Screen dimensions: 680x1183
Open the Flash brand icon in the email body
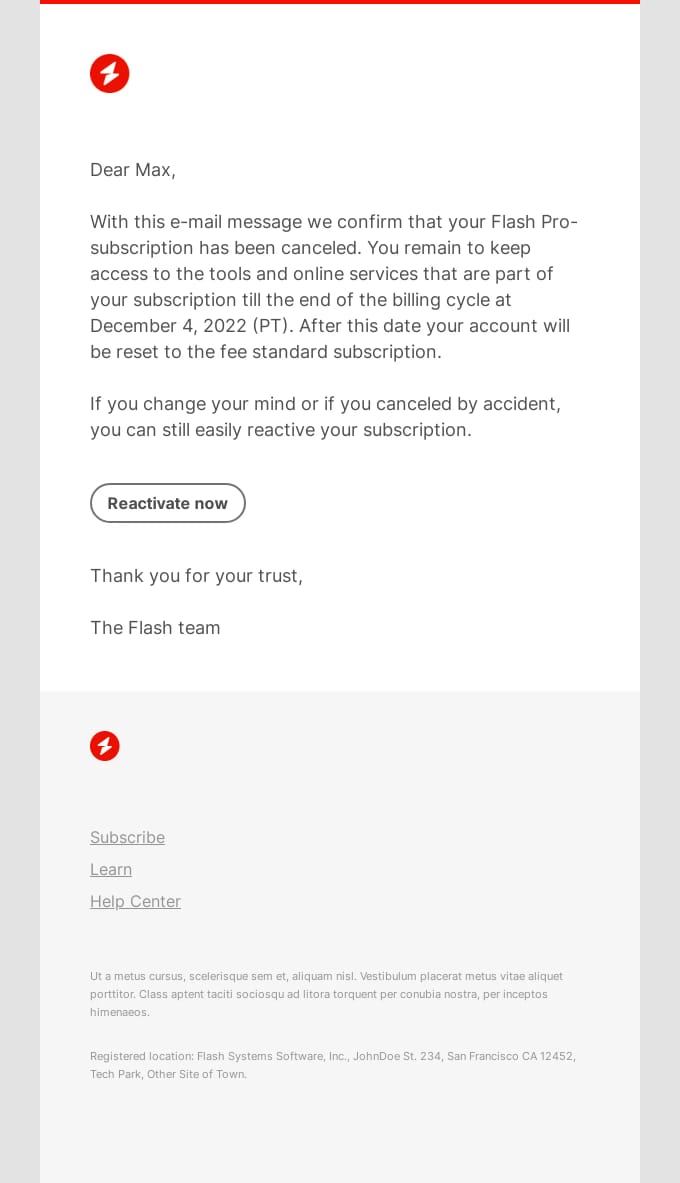tap(110, 73)
